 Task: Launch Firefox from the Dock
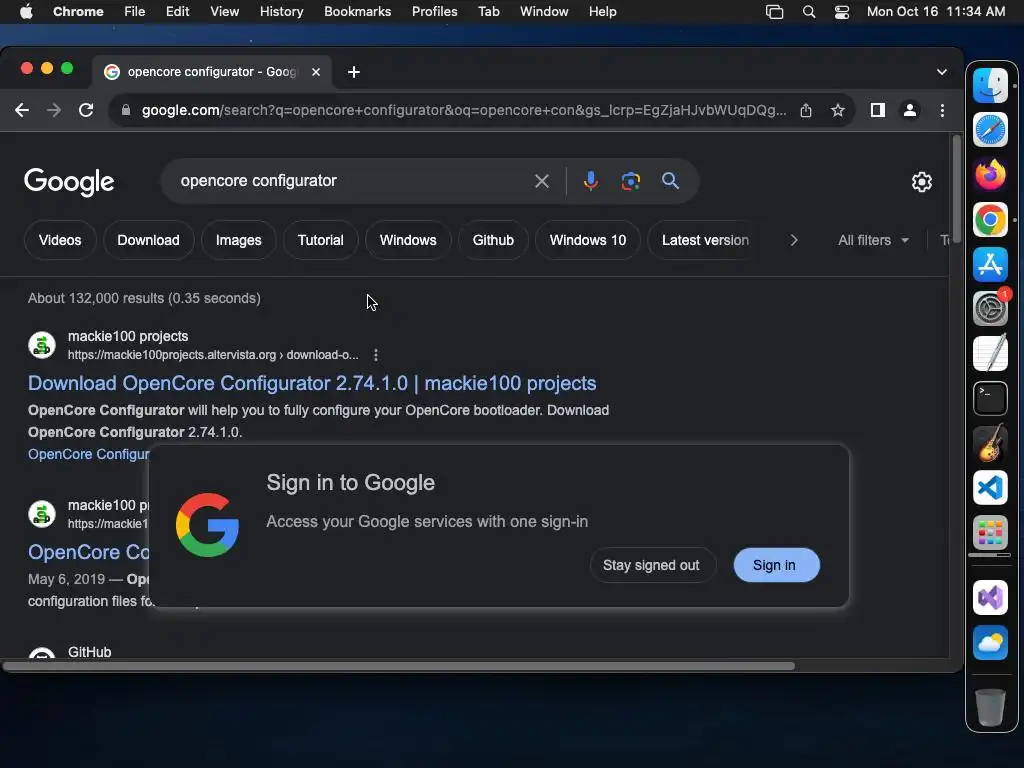point(990,174)
